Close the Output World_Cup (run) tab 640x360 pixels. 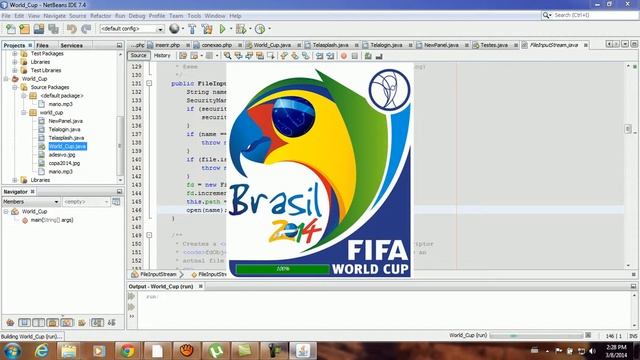pyautogui.click(x=200, y=287)
